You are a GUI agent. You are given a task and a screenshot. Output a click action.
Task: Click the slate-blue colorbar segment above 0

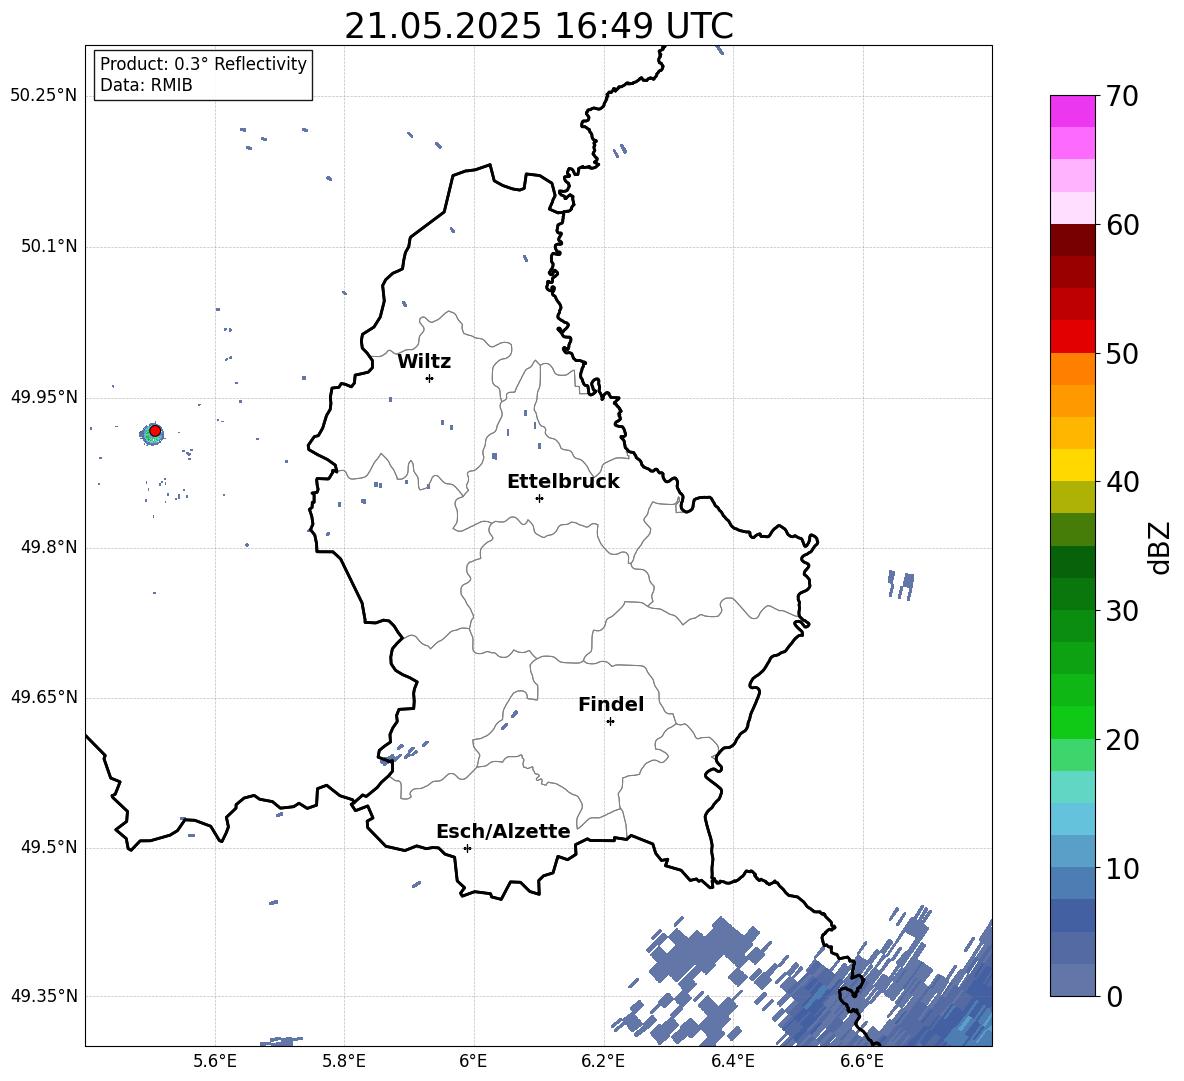[x=1072, y=980]
